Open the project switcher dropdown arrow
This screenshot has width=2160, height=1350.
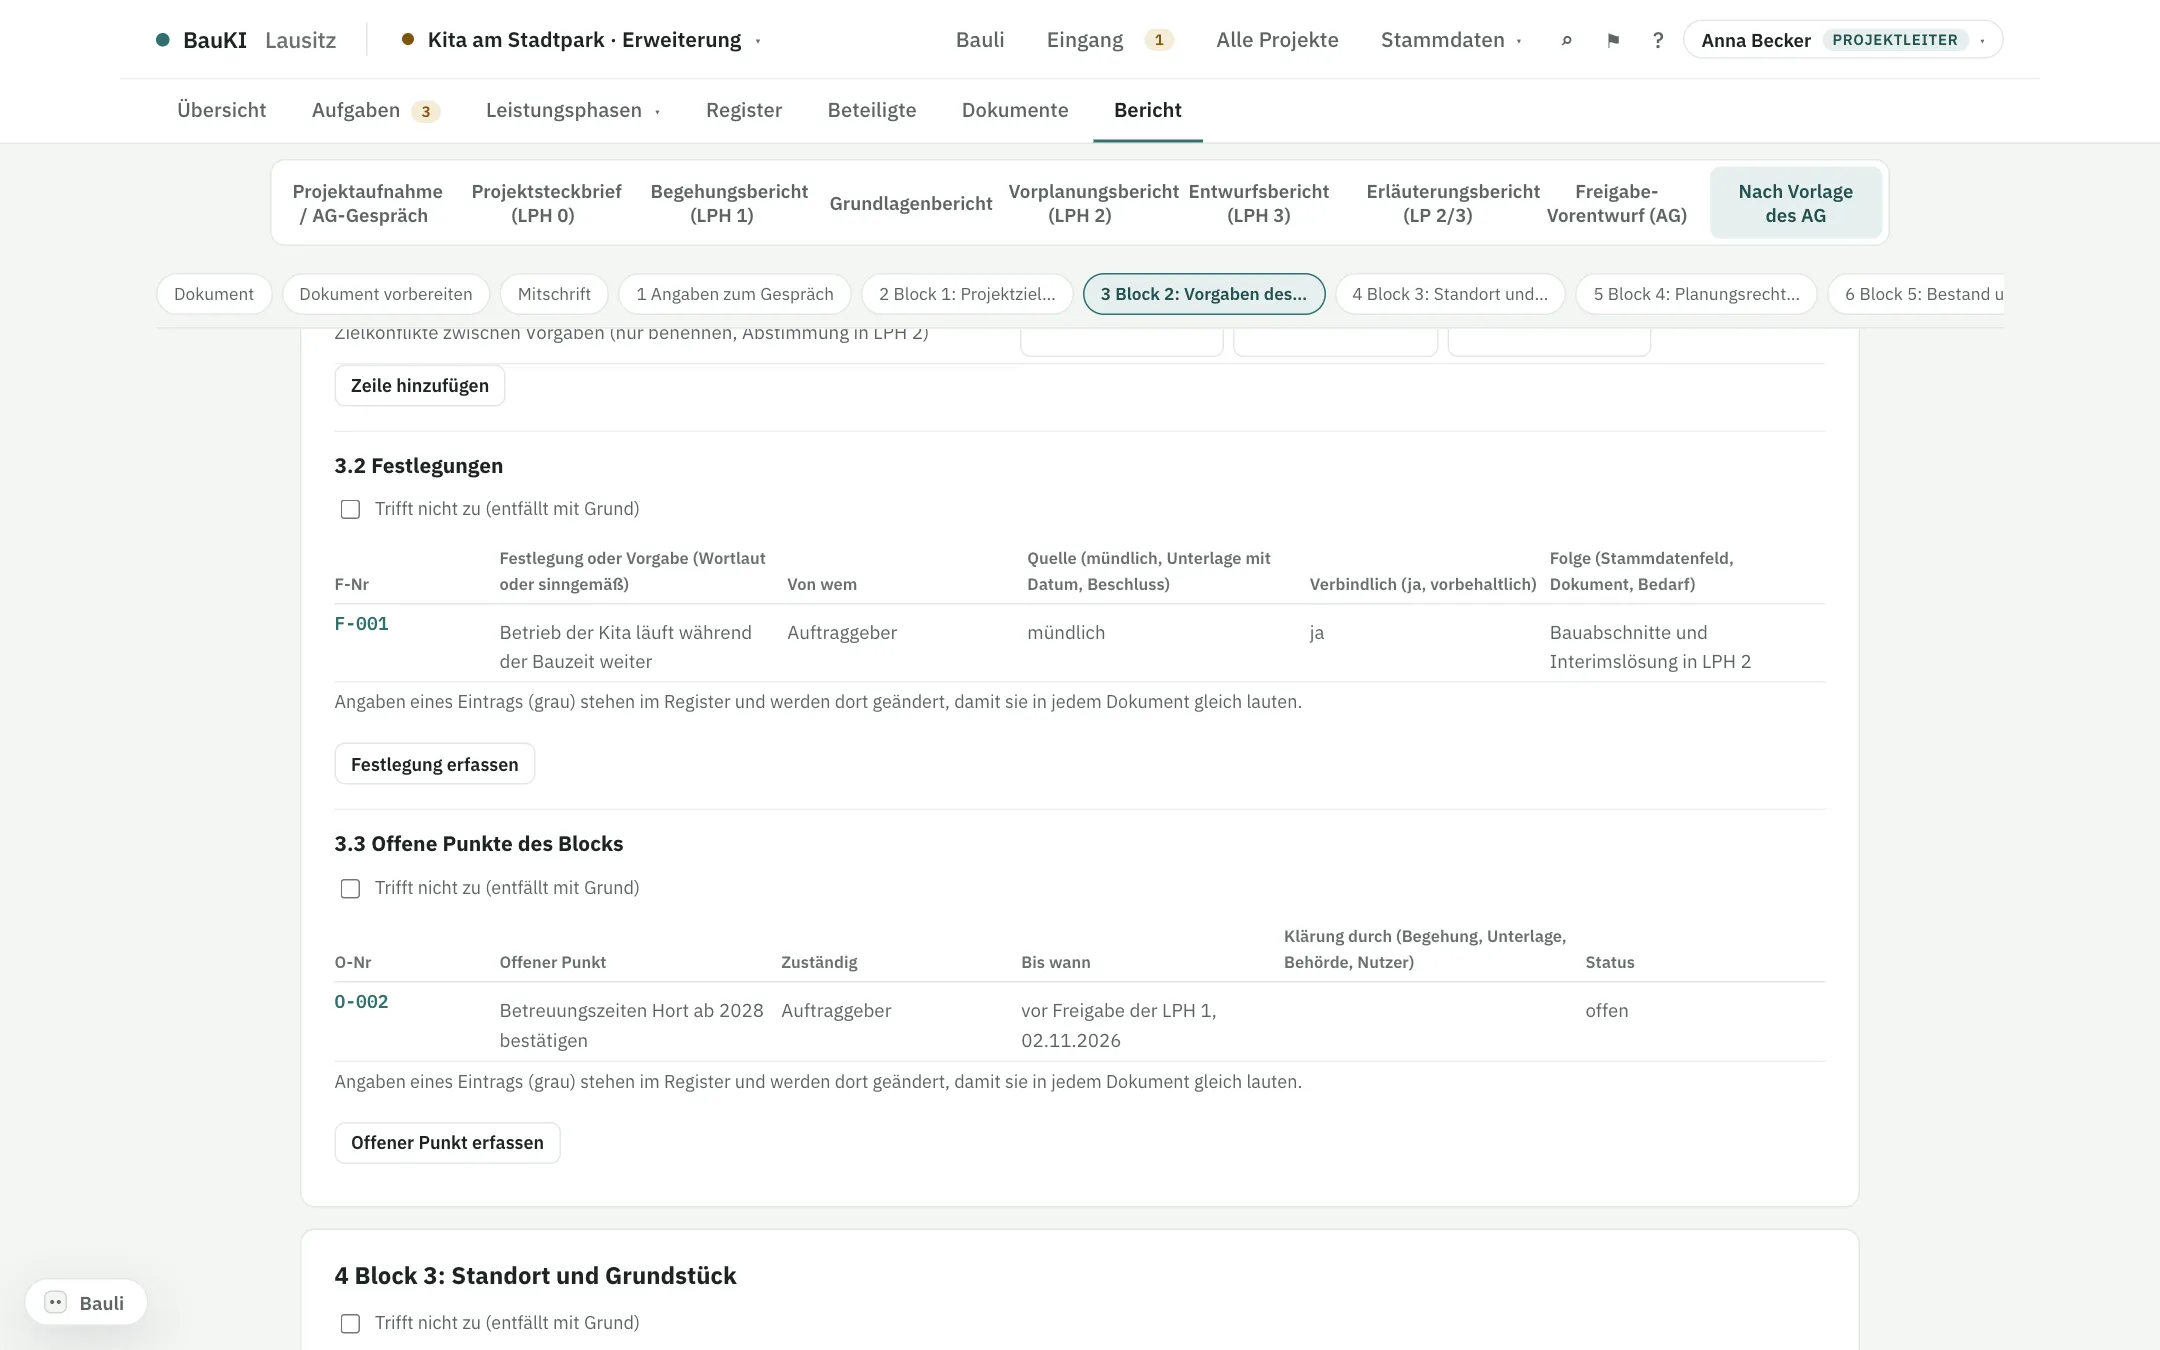[758, 41]
